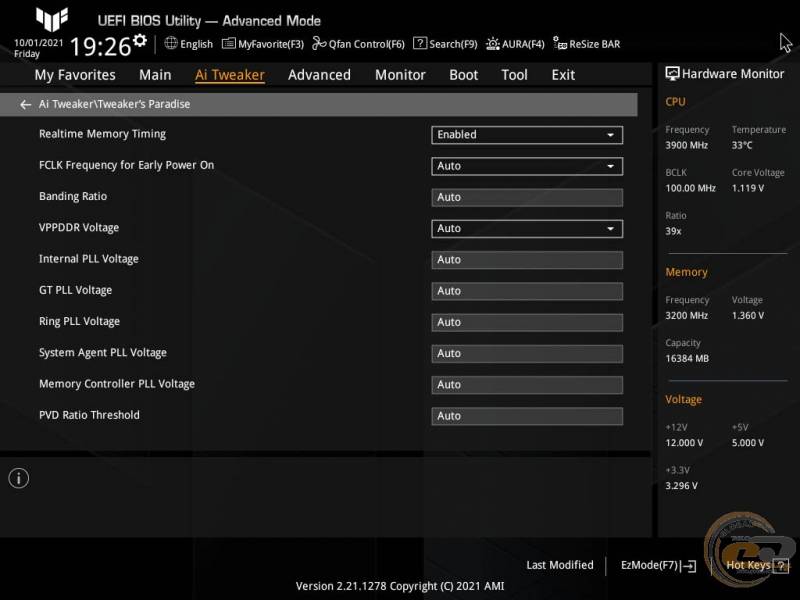Open AURA(F4) settings
The width and height of the screenshot is (800, 600).
tap(515, 44)
